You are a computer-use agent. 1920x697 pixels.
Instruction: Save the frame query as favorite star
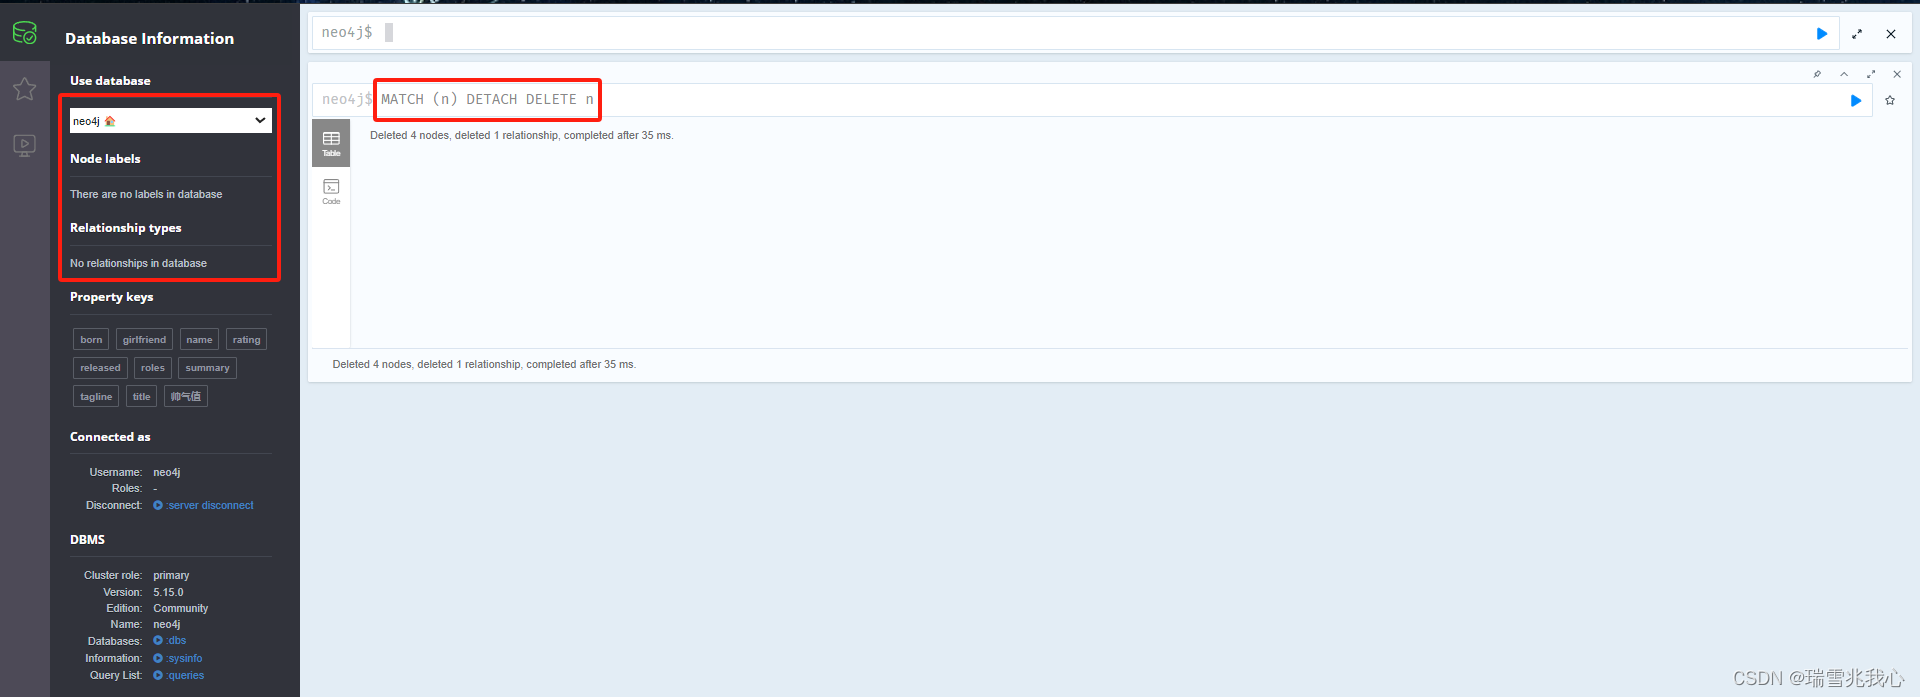[x=1890, y=100]
